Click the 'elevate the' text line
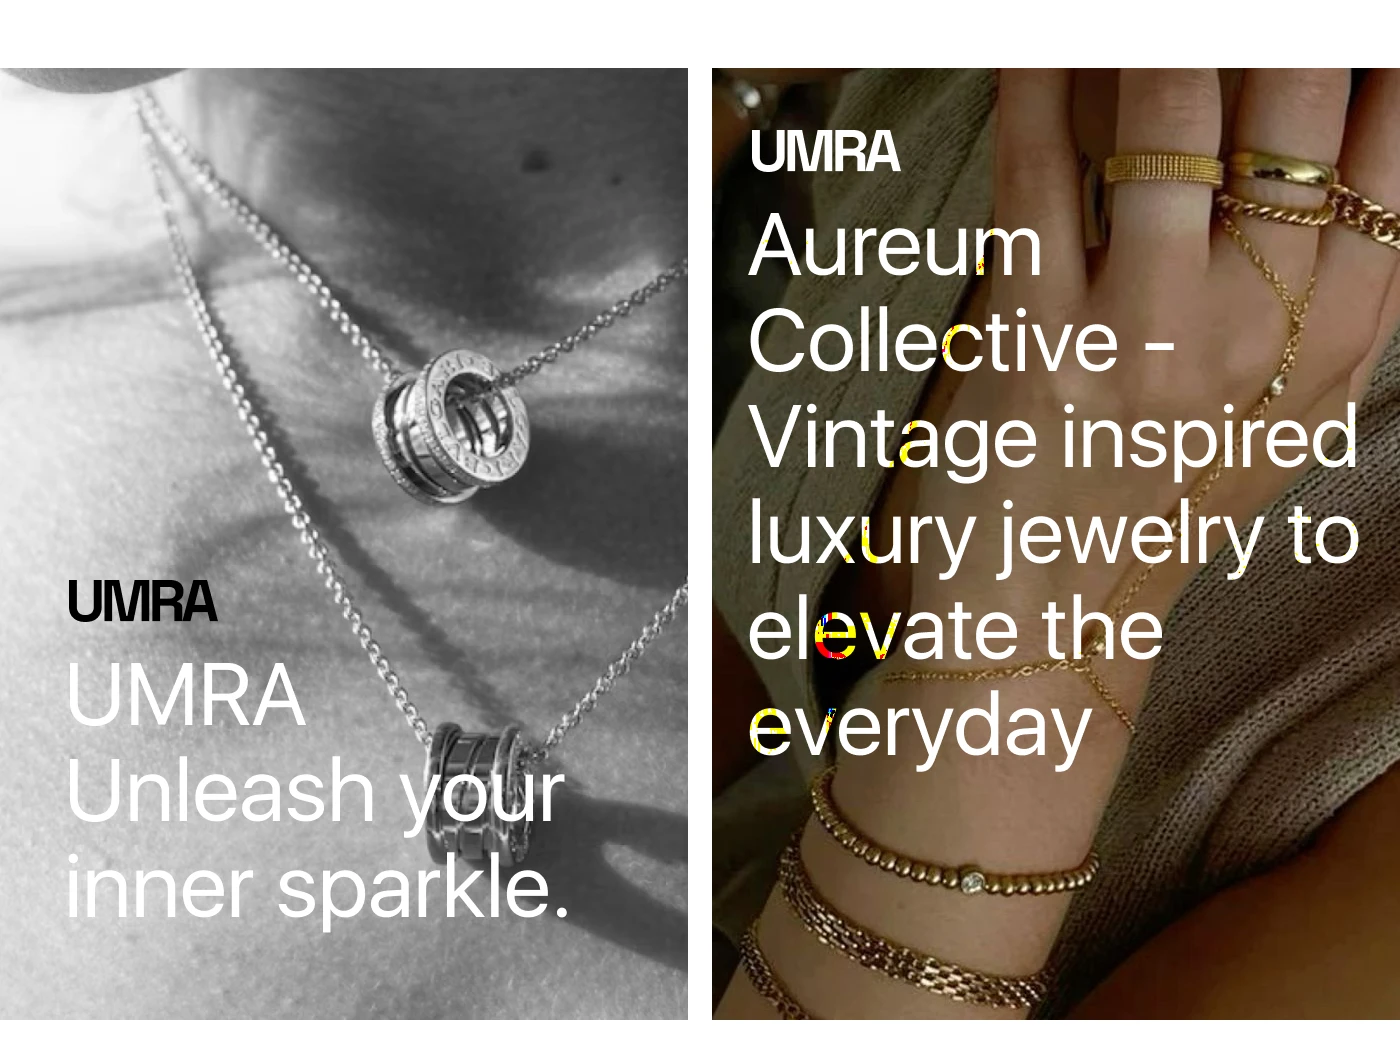The image size is (1400, 1044). 957,630
